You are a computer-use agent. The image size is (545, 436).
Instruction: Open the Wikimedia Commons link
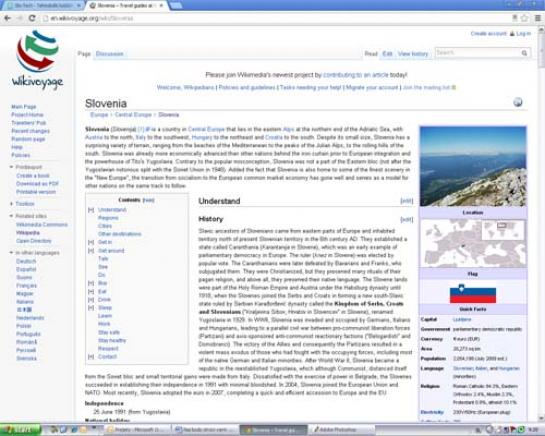pos(42,225)
